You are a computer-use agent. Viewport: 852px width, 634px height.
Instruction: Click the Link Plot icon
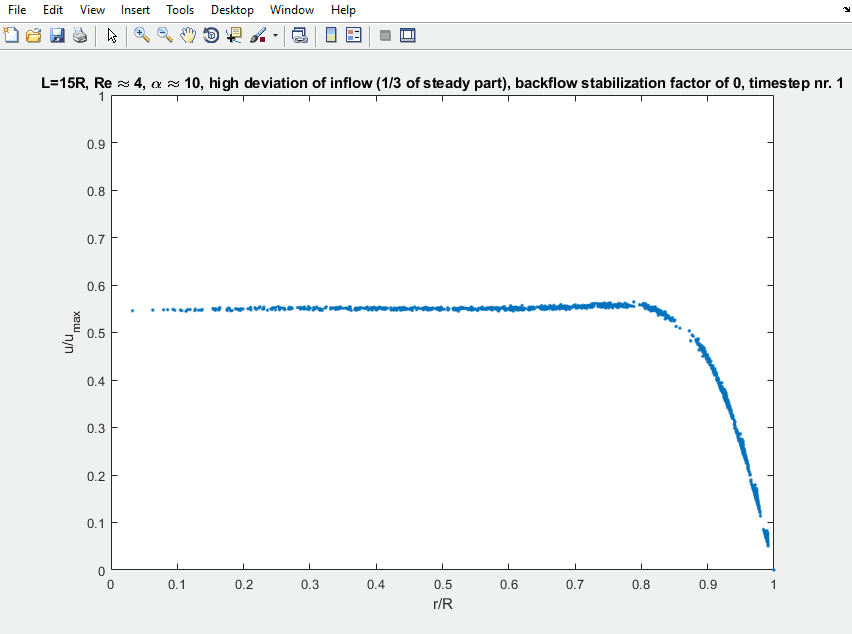[x=299, y=34]
